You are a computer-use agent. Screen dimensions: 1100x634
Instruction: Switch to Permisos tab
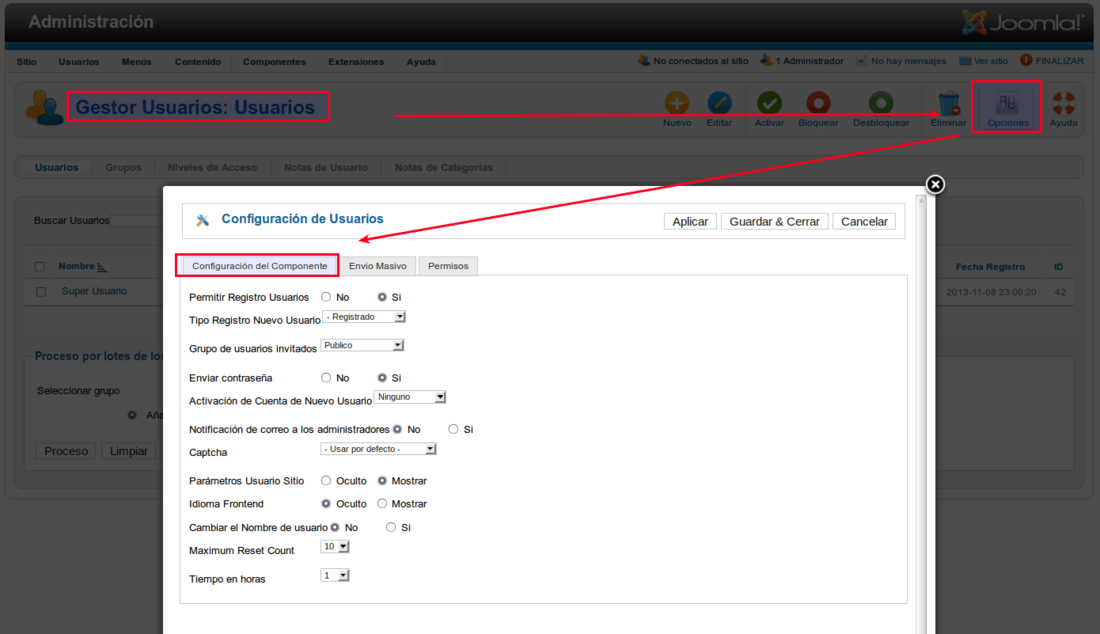(x=448, y=266)
